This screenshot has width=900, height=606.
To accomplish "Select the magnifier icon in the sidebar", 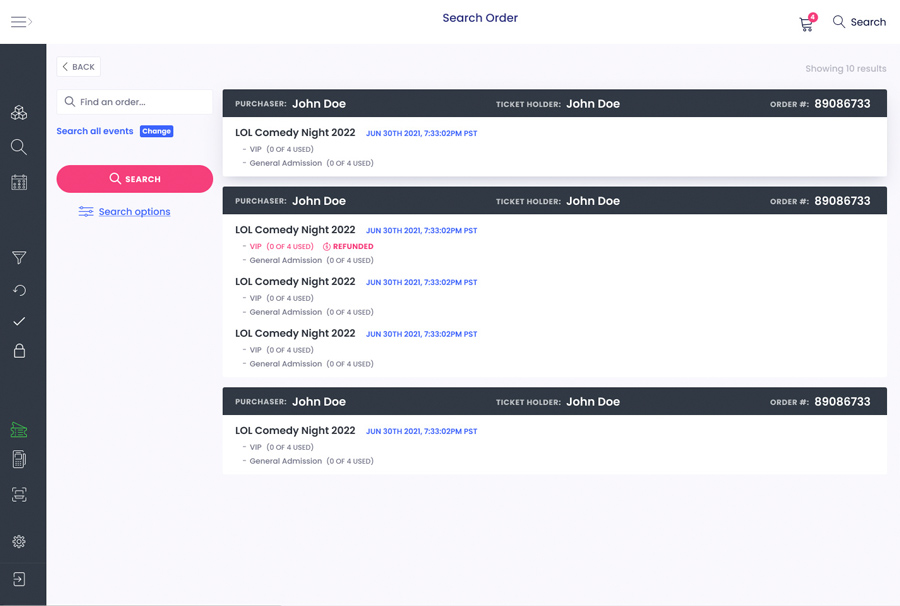I will point(19,147).
